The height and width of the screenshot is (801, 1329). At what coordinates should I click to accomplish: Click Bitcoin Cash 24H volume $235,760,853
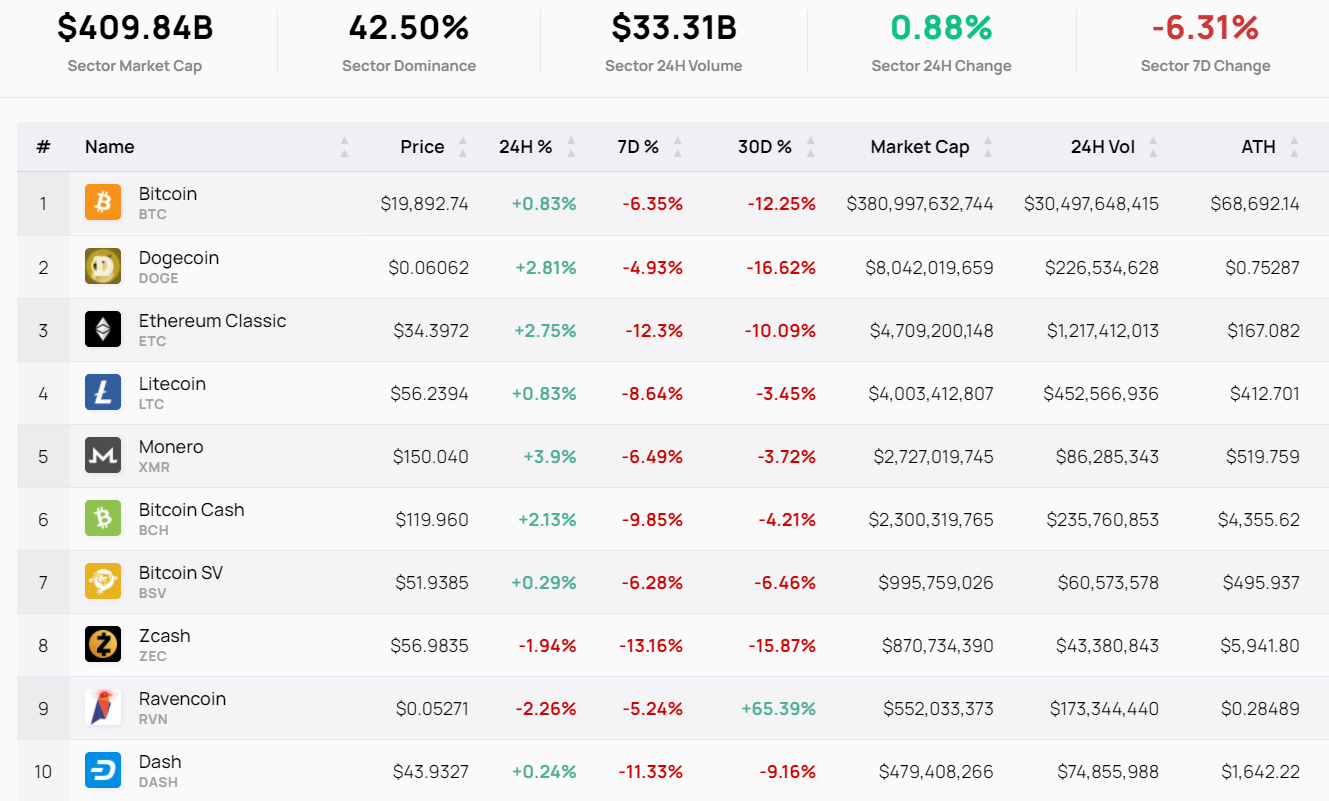[x=1103, y=519]
